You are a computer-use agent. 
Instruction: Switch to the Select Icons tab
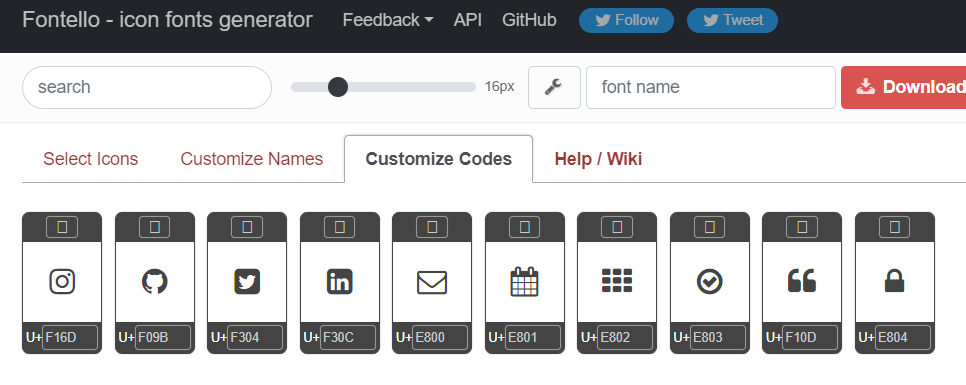(x=91, y=159)
